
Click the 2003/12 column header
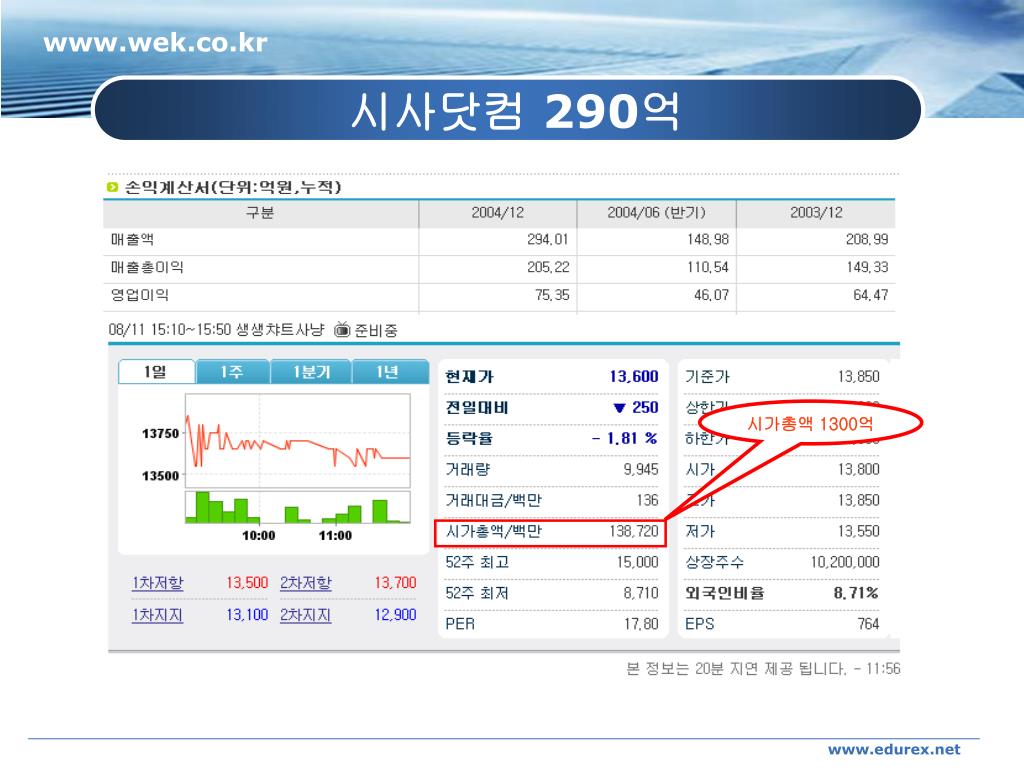tap(816, 213)
